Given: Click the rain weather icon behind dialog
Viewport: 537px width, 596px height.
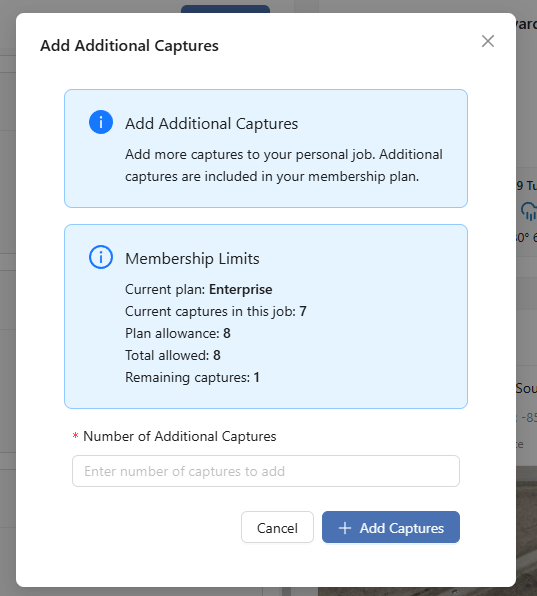Looking at the screenshot, I should [x=529, y=211].
